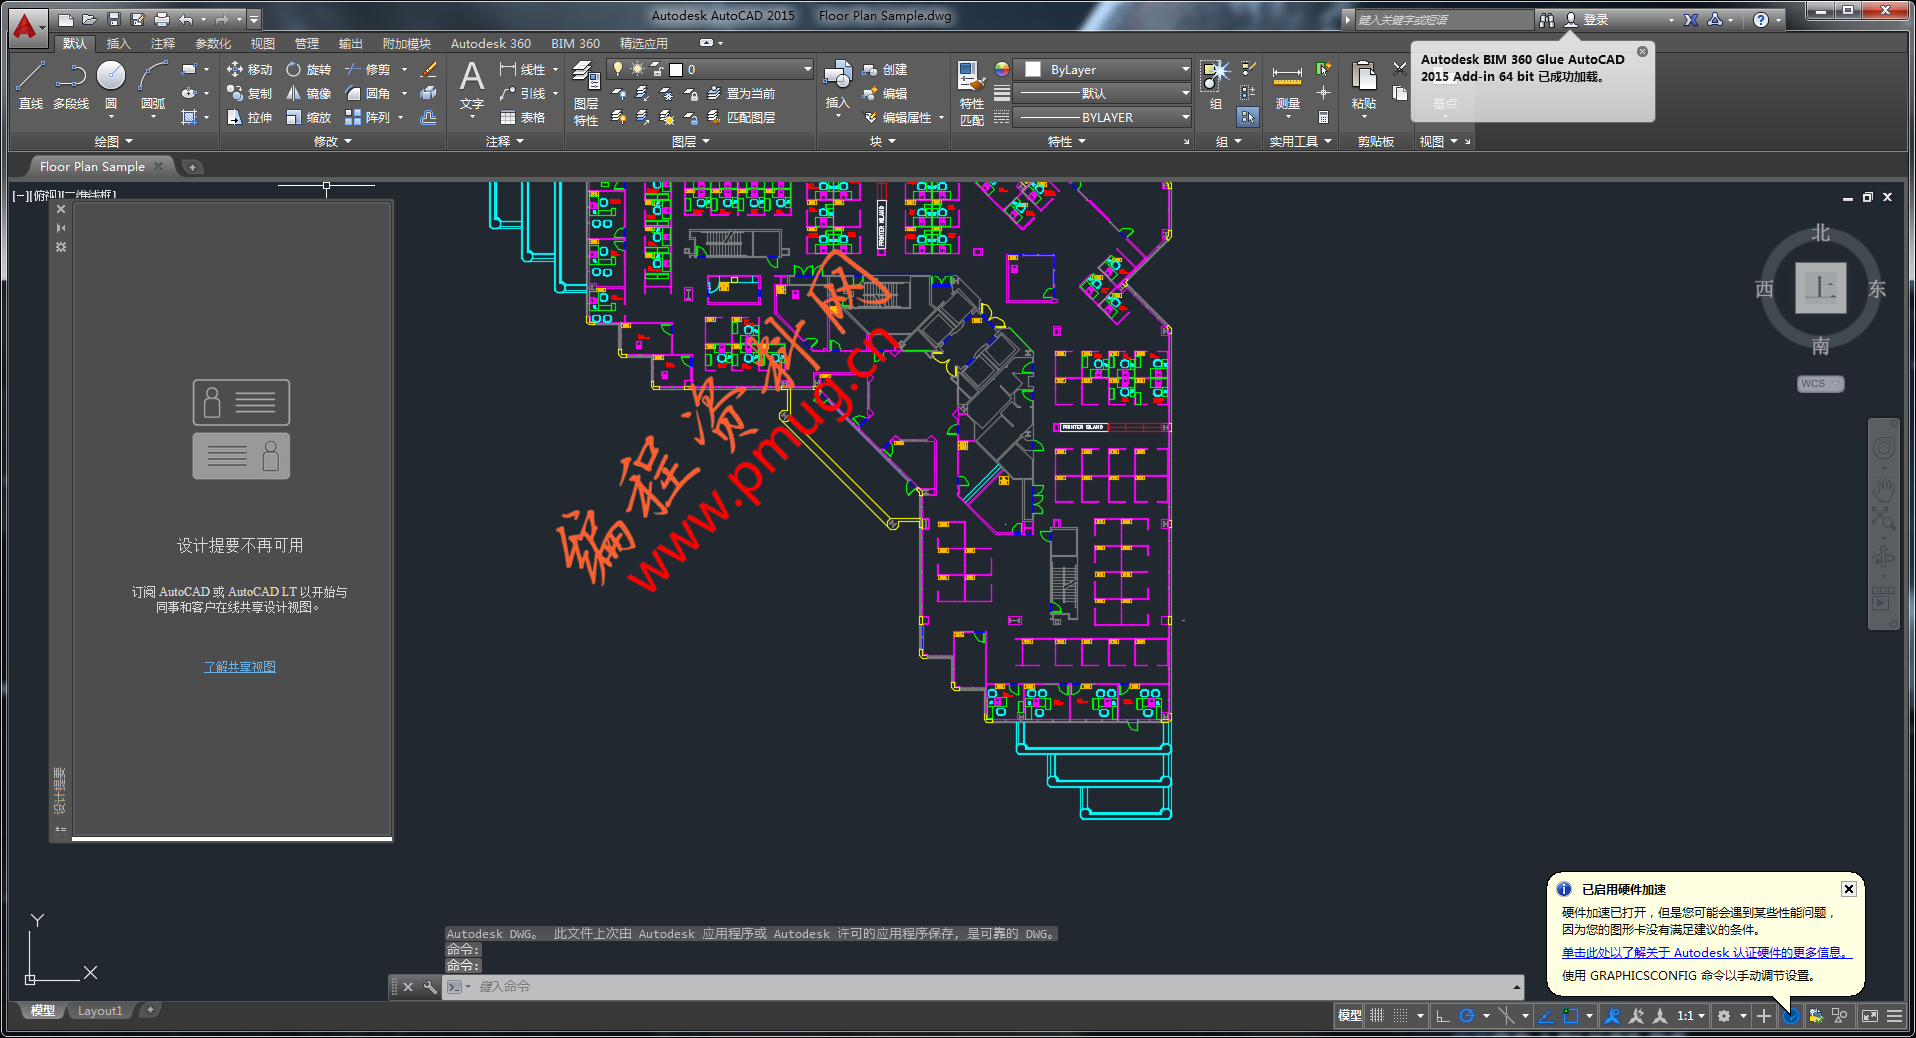The image size is (1916, 1038).
Task: Open 图层特性 (Layer Properties) manager
Action: click(x=586, y=93)
